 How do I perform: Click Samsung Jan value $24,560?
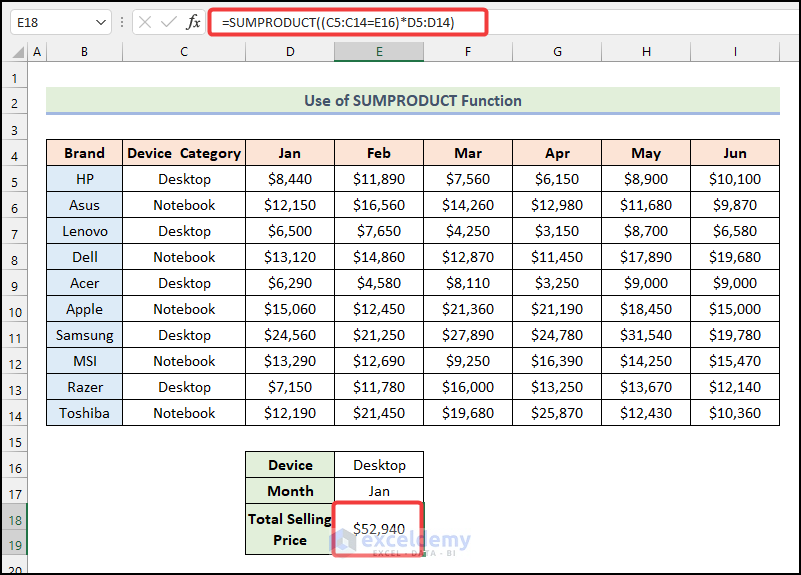click(290, 335)
